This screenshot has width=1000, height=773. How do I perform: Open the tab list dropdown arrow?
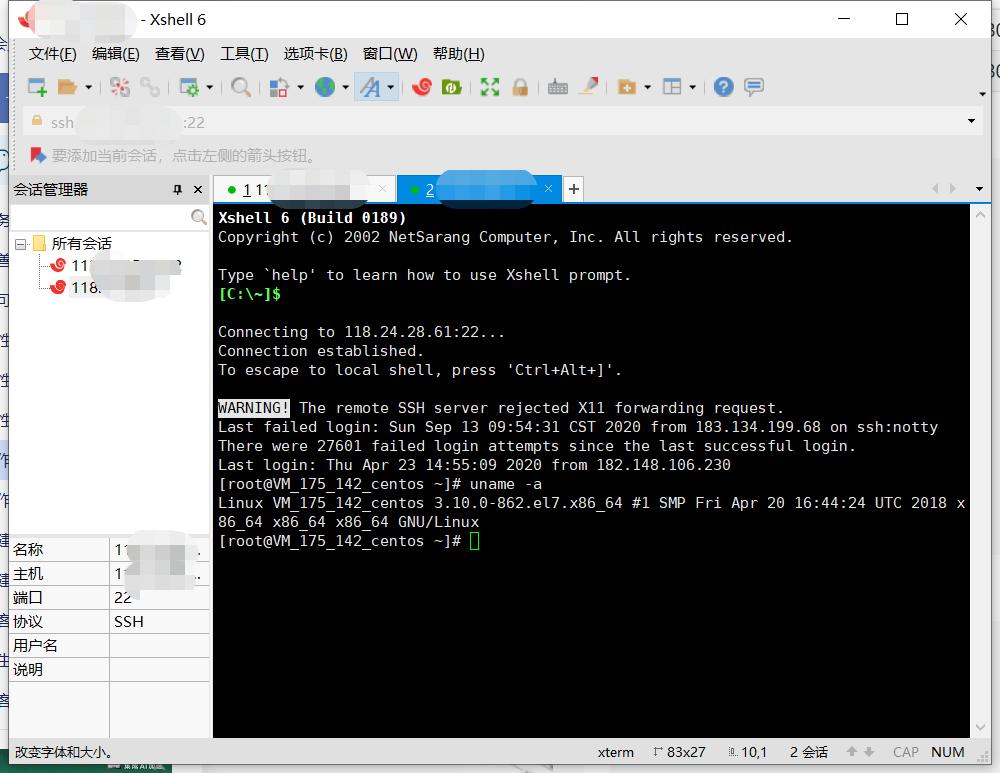click(979, 188)
